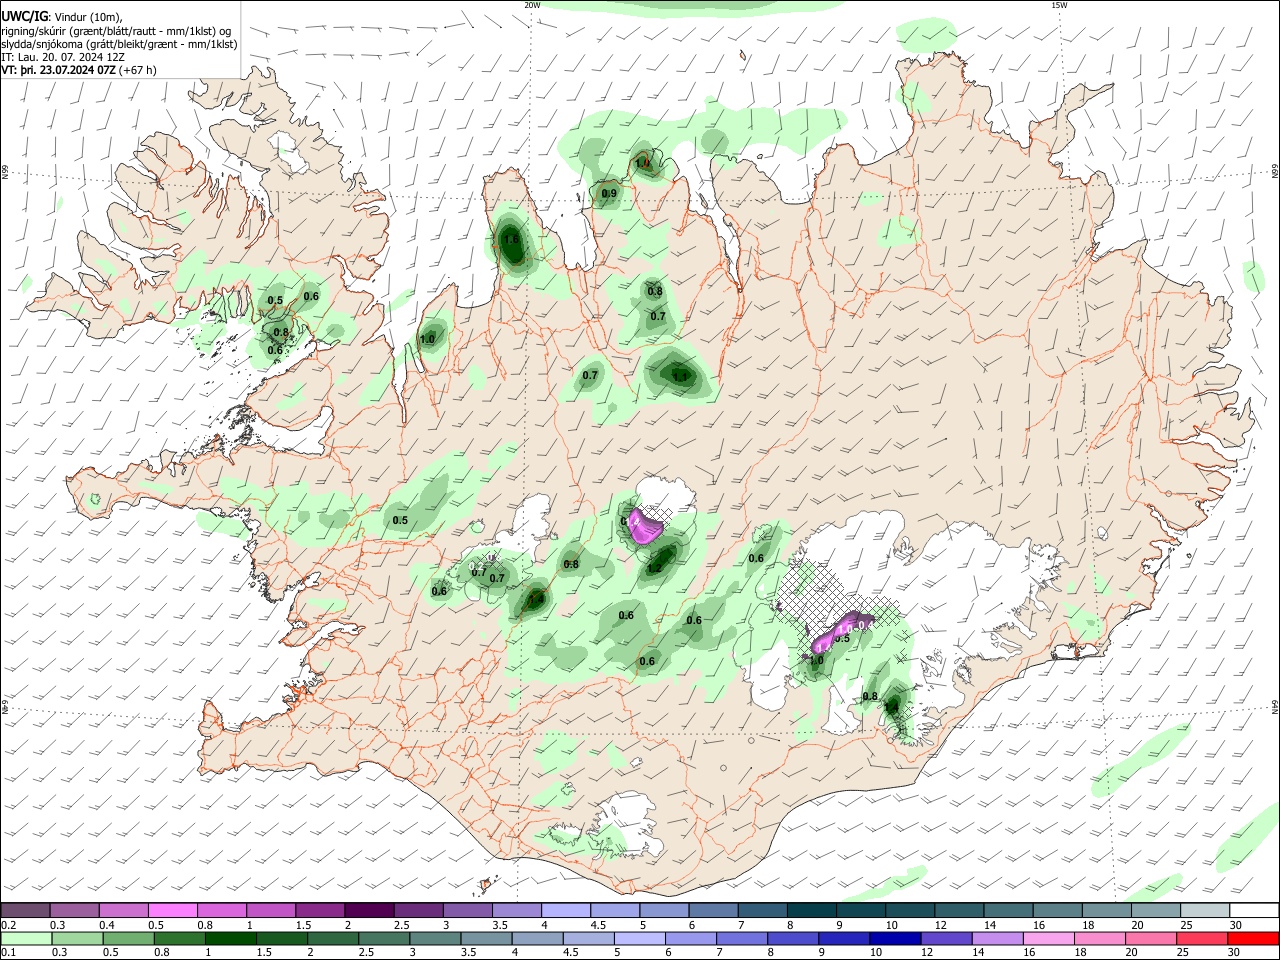Viewport: 1280px width, 960px height.
Task: Click the snow-scale swatch between 0.2 and 0.3
Action: coord(26,910)
